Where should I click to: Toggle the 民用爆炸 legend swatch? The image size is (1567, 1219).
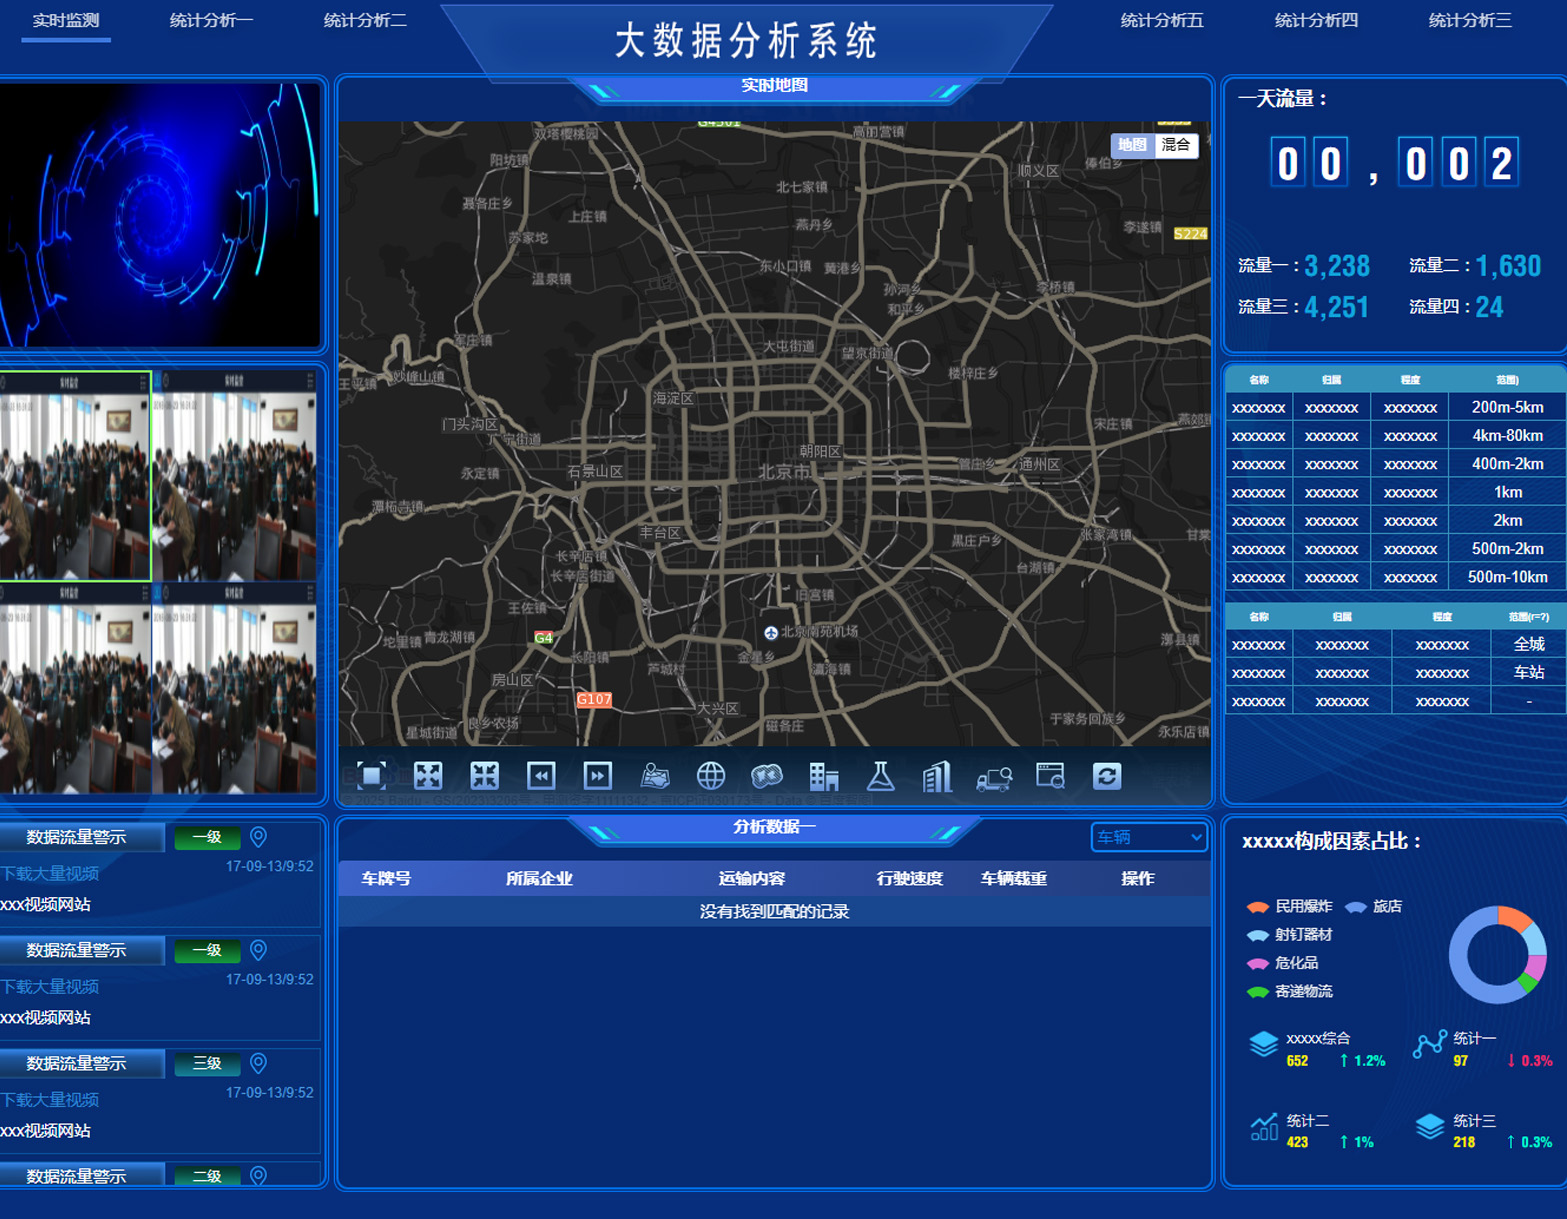[x=1258, y=907]
